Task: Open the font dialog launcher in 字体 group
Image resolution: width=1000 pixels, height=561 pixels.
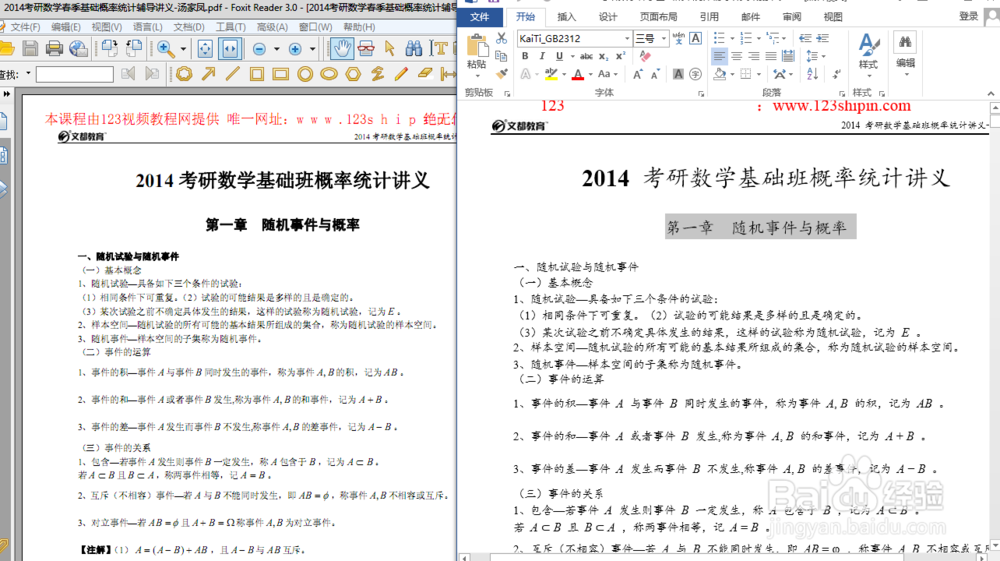Action: pyautogui.click(x=701, y=93)
